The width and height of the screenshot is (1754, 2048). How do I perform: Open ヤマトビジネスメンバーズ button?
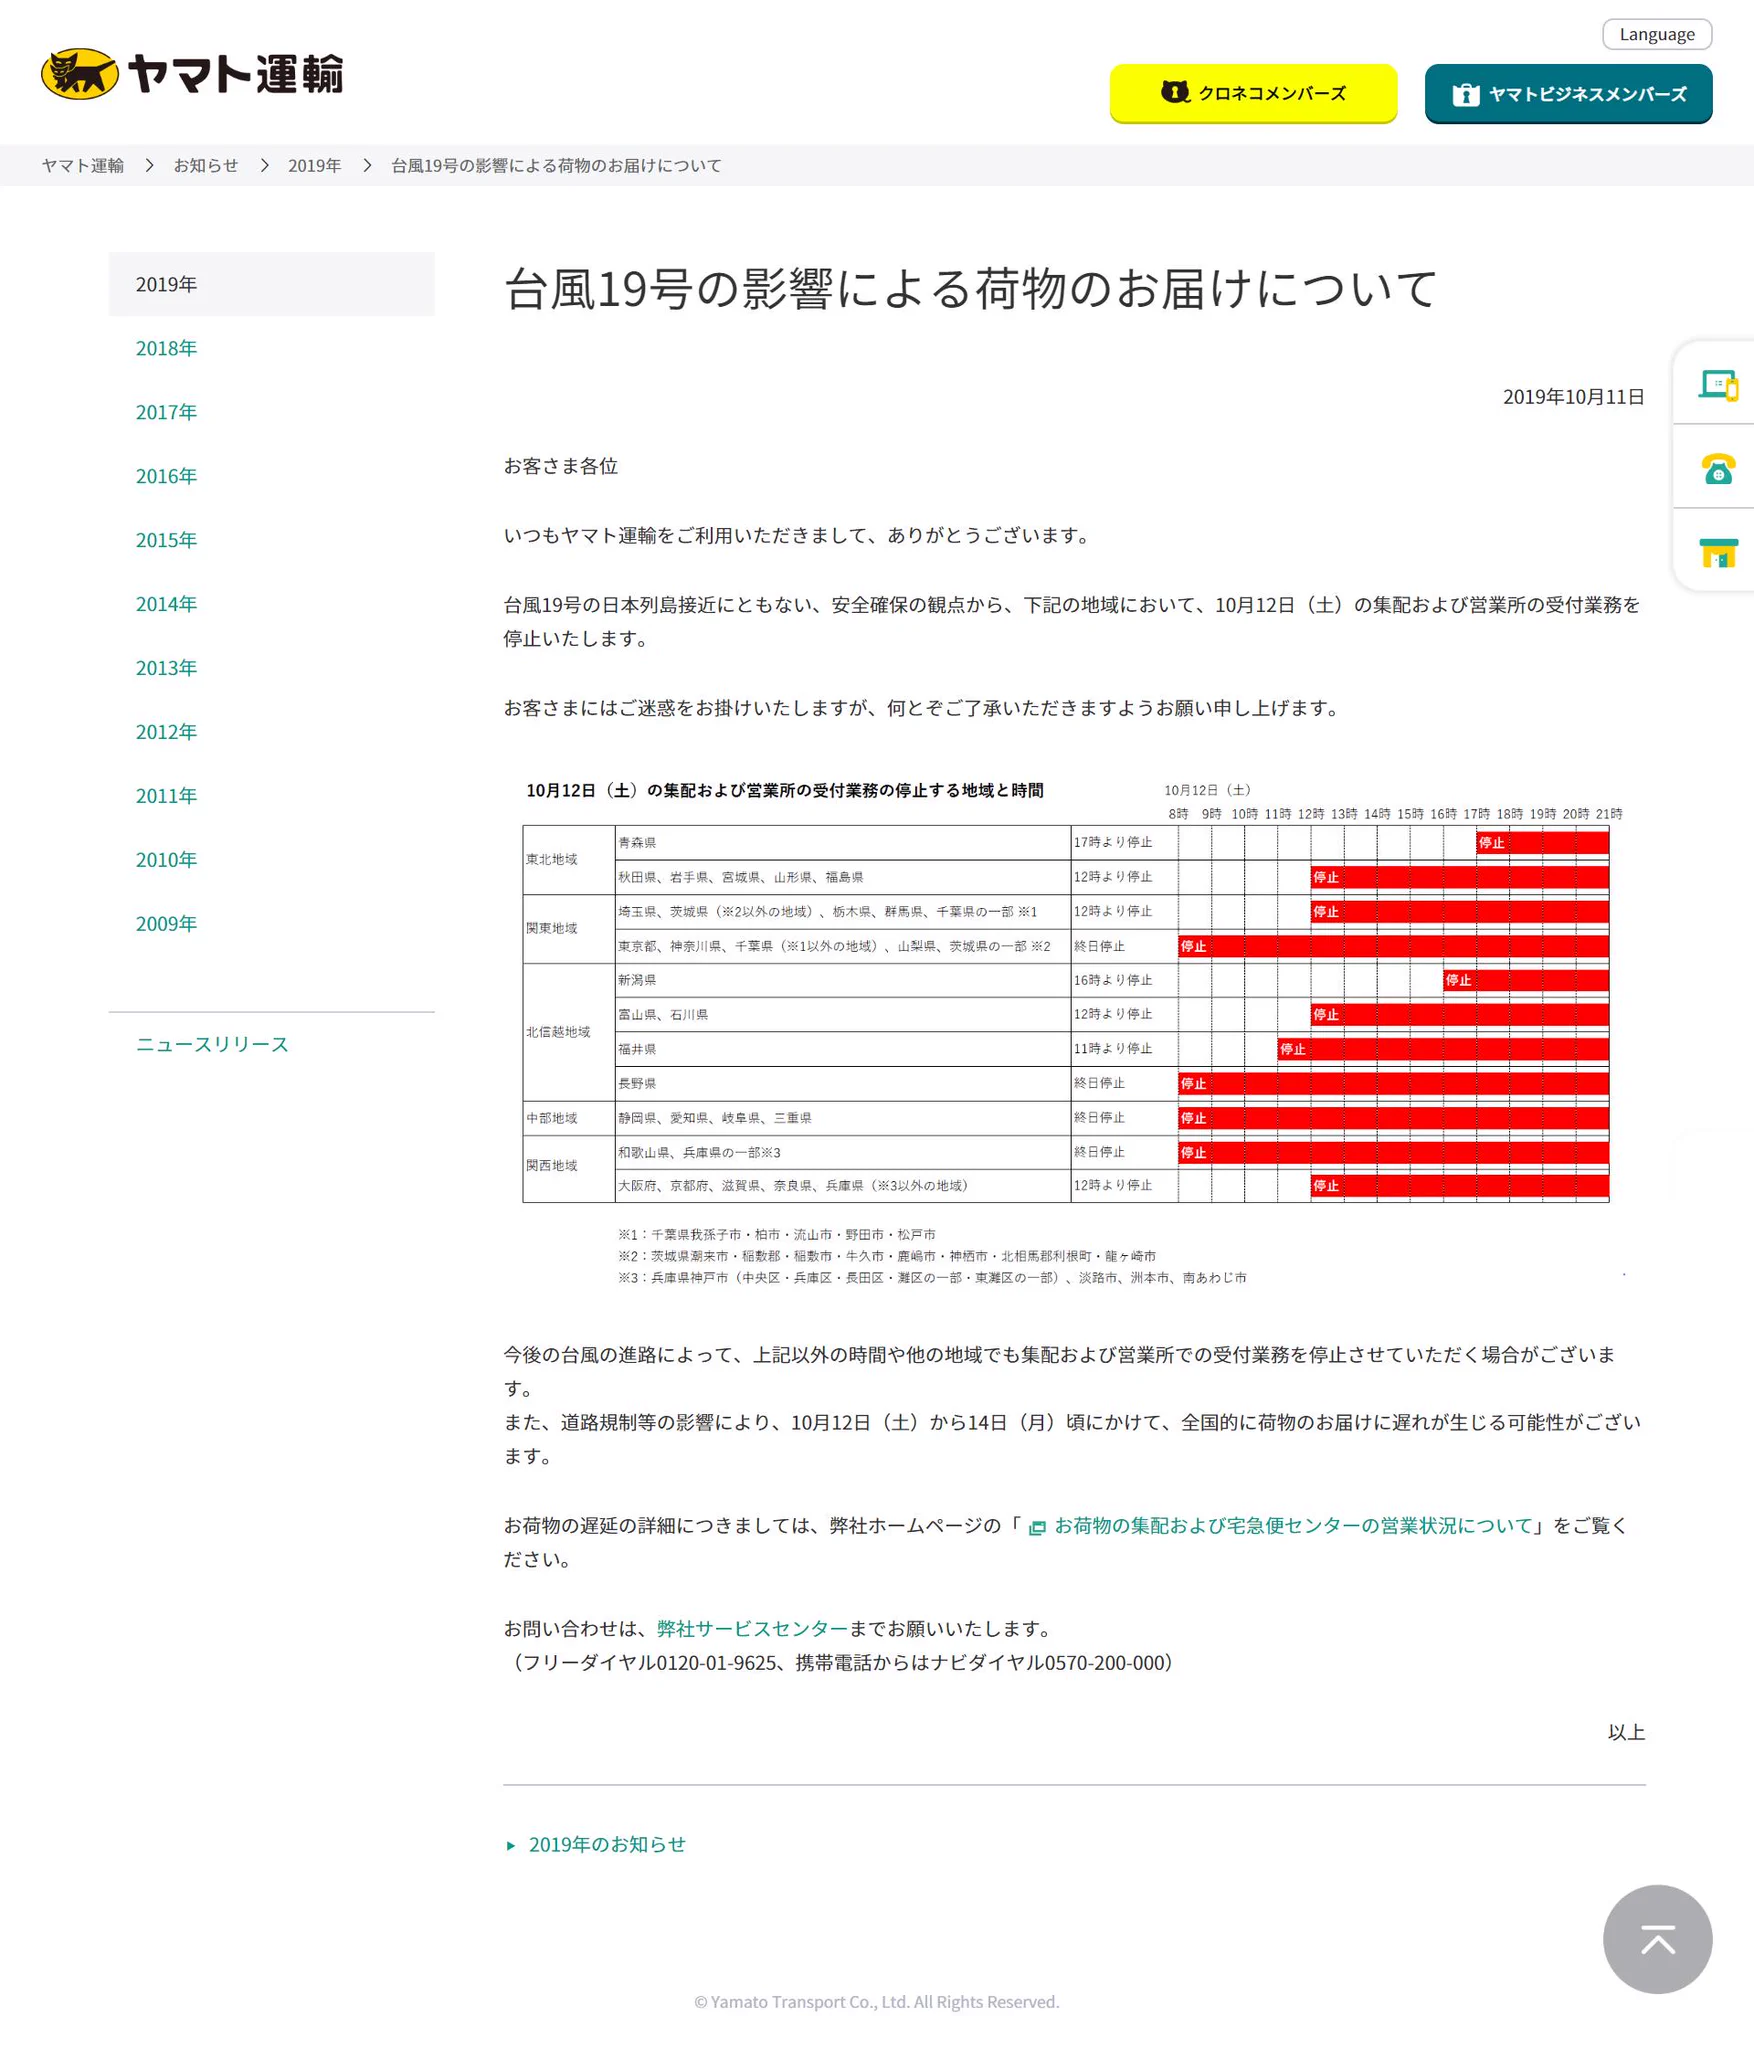click(x=1568, y=93)
